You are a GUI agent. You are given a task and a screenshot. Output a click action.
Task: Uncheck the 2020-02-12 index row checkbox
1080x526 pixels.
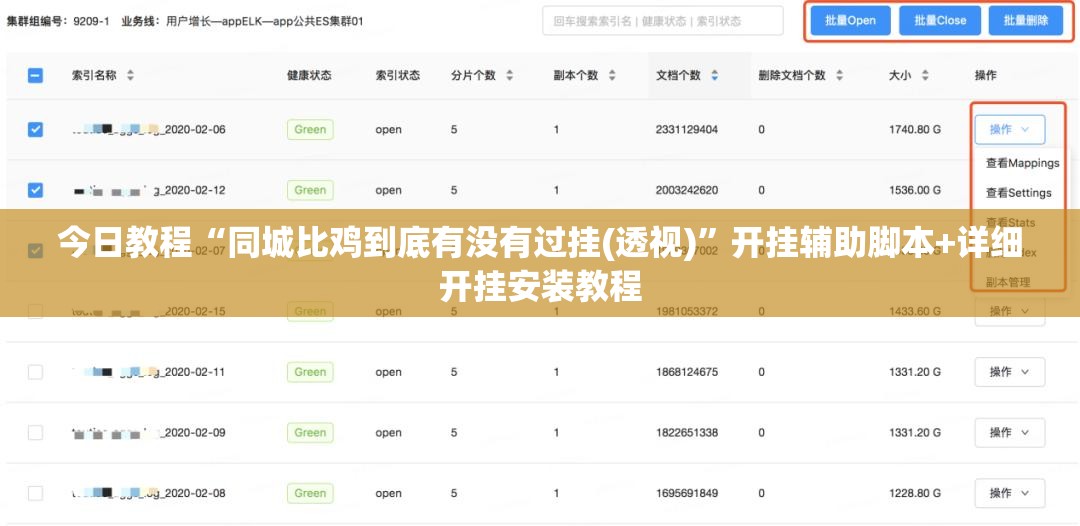click(x=35, y=190)
